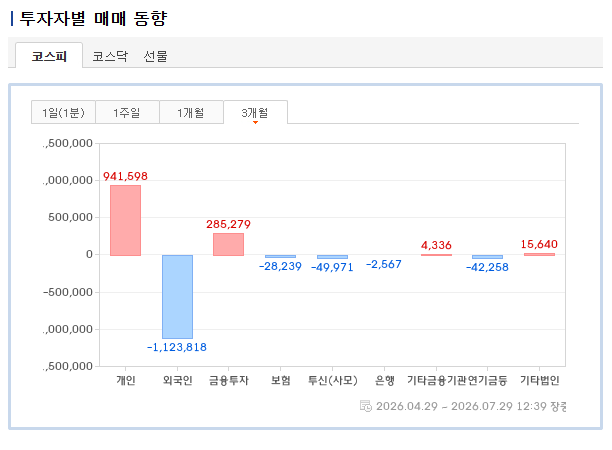Viewport: 612px width, 450px height.
Task: Click the -28,239 value label
Action: pyautogui.click(x=280, y=266)
